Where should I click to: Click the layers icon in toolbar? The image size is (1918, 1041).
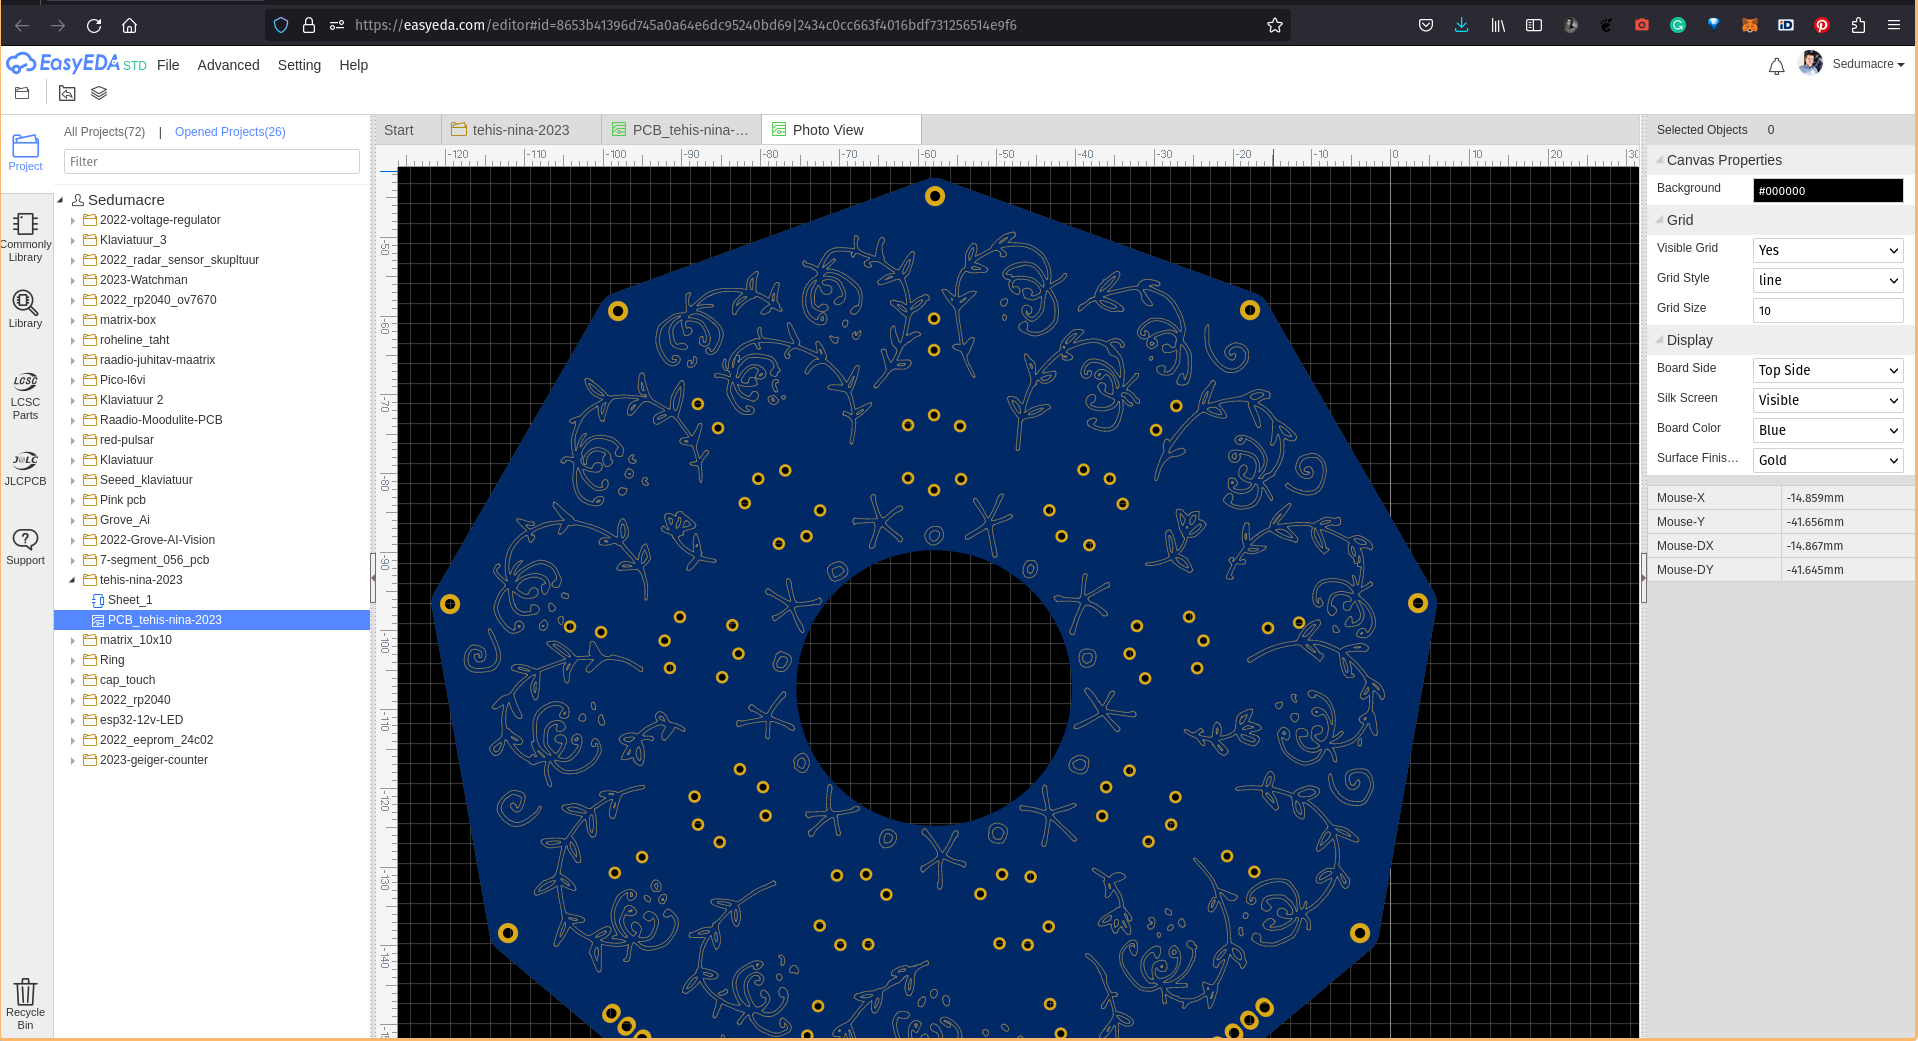pyautogui.click(x=99, y=93)
